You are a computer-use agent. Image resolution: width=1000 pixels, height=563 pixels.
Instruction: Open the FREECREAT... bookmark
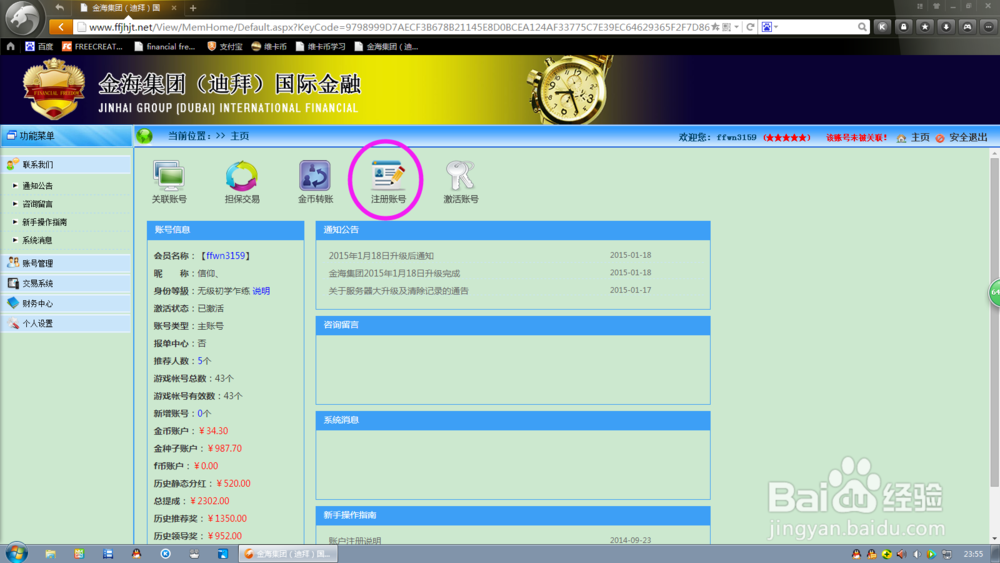(x=92, y=47)
